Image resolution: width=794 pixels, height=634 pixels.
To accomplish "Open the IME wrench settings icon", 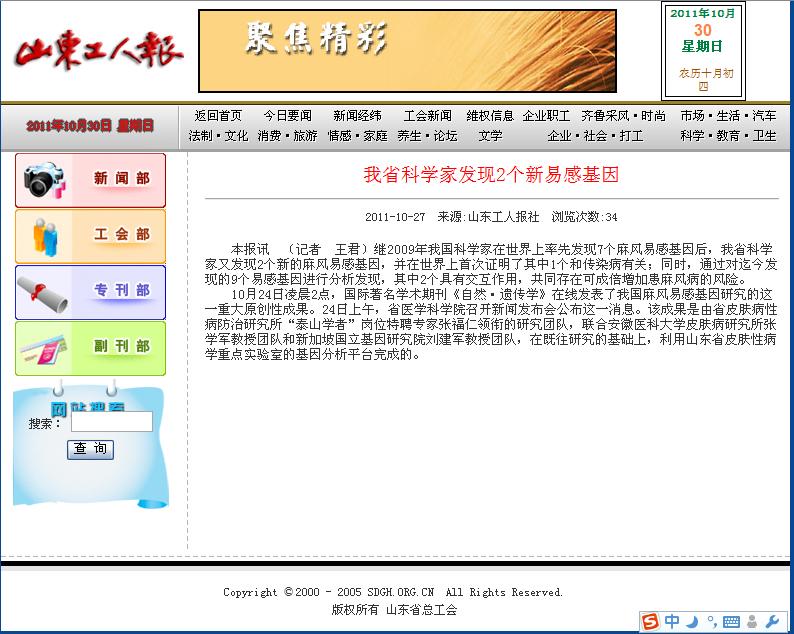I will coord(771,621).
